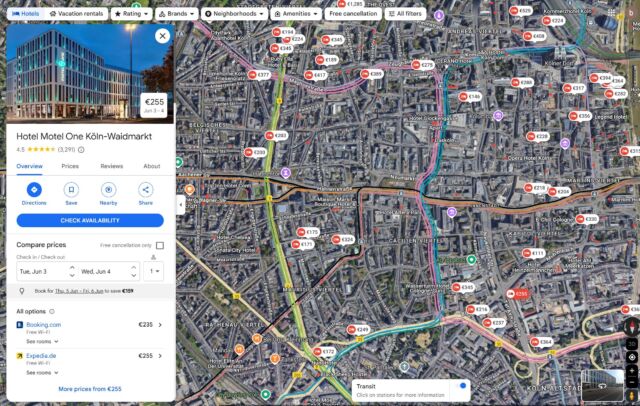Click the Check Availability button

90,220
